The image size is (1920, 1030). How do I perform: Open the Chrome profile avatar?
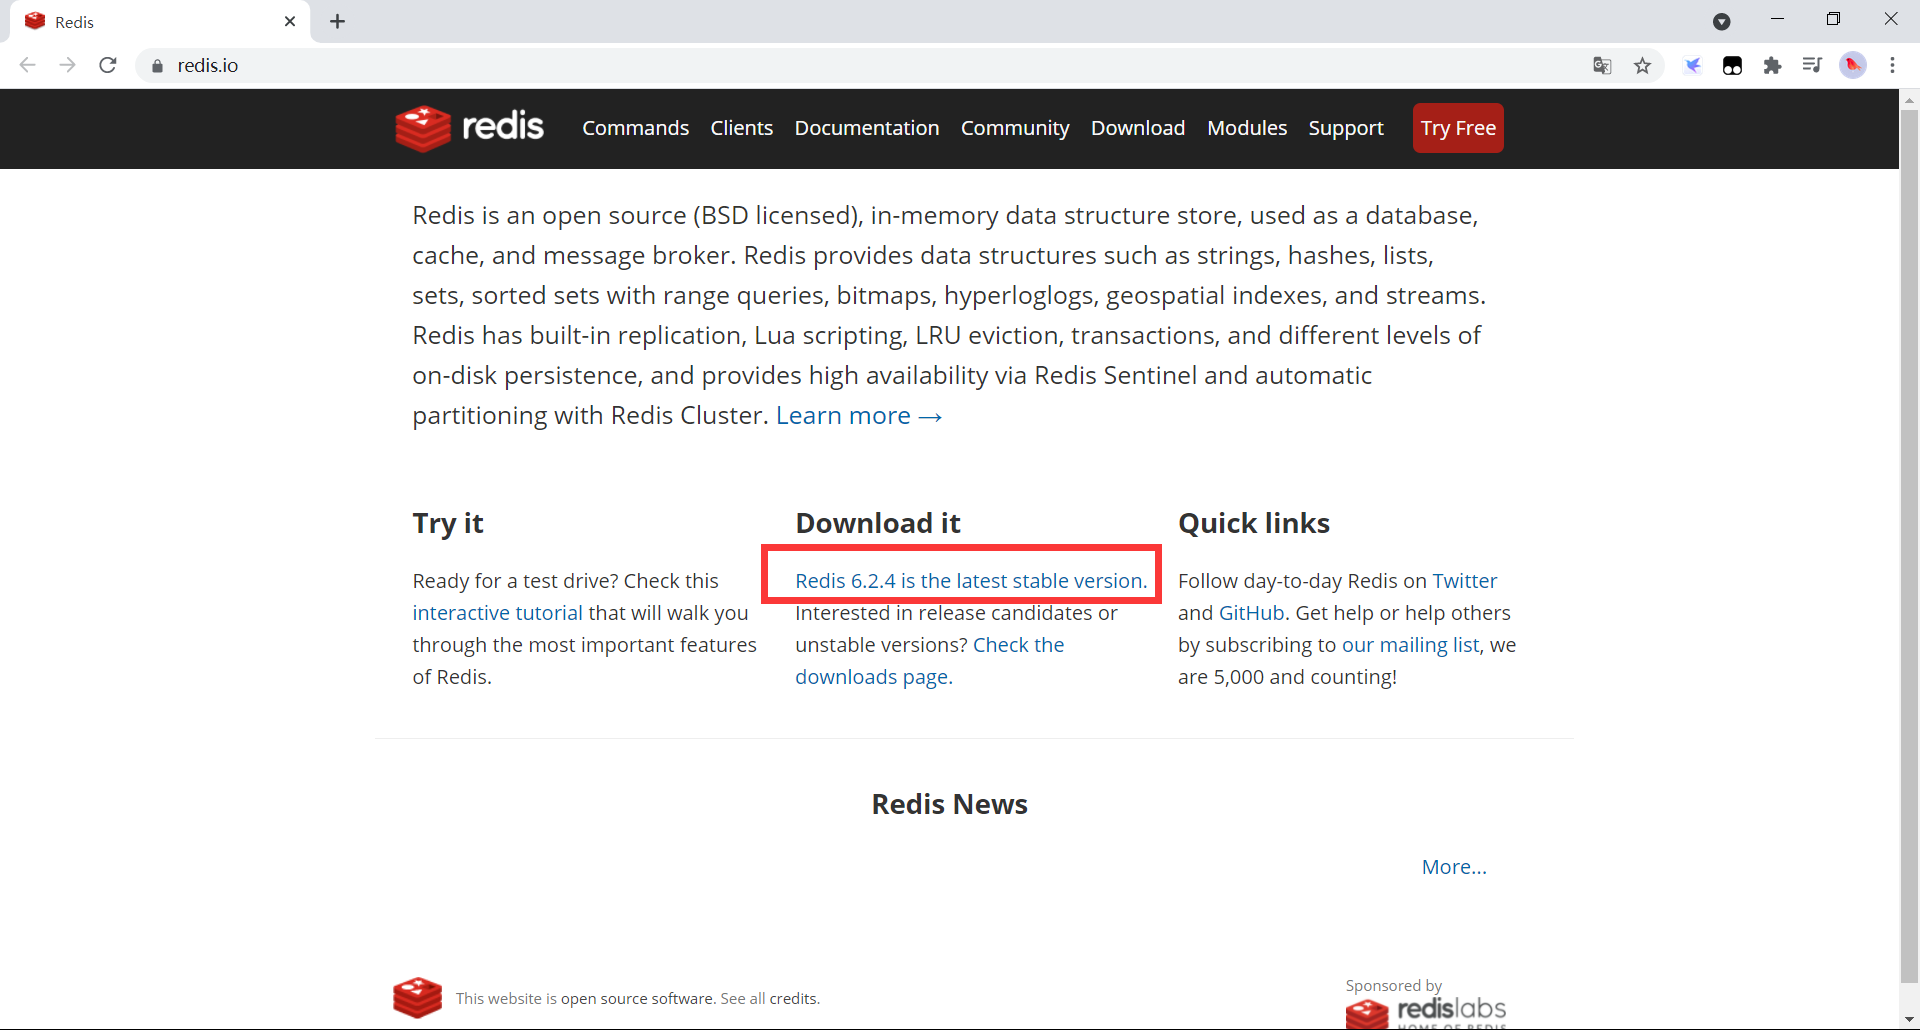1853,66
